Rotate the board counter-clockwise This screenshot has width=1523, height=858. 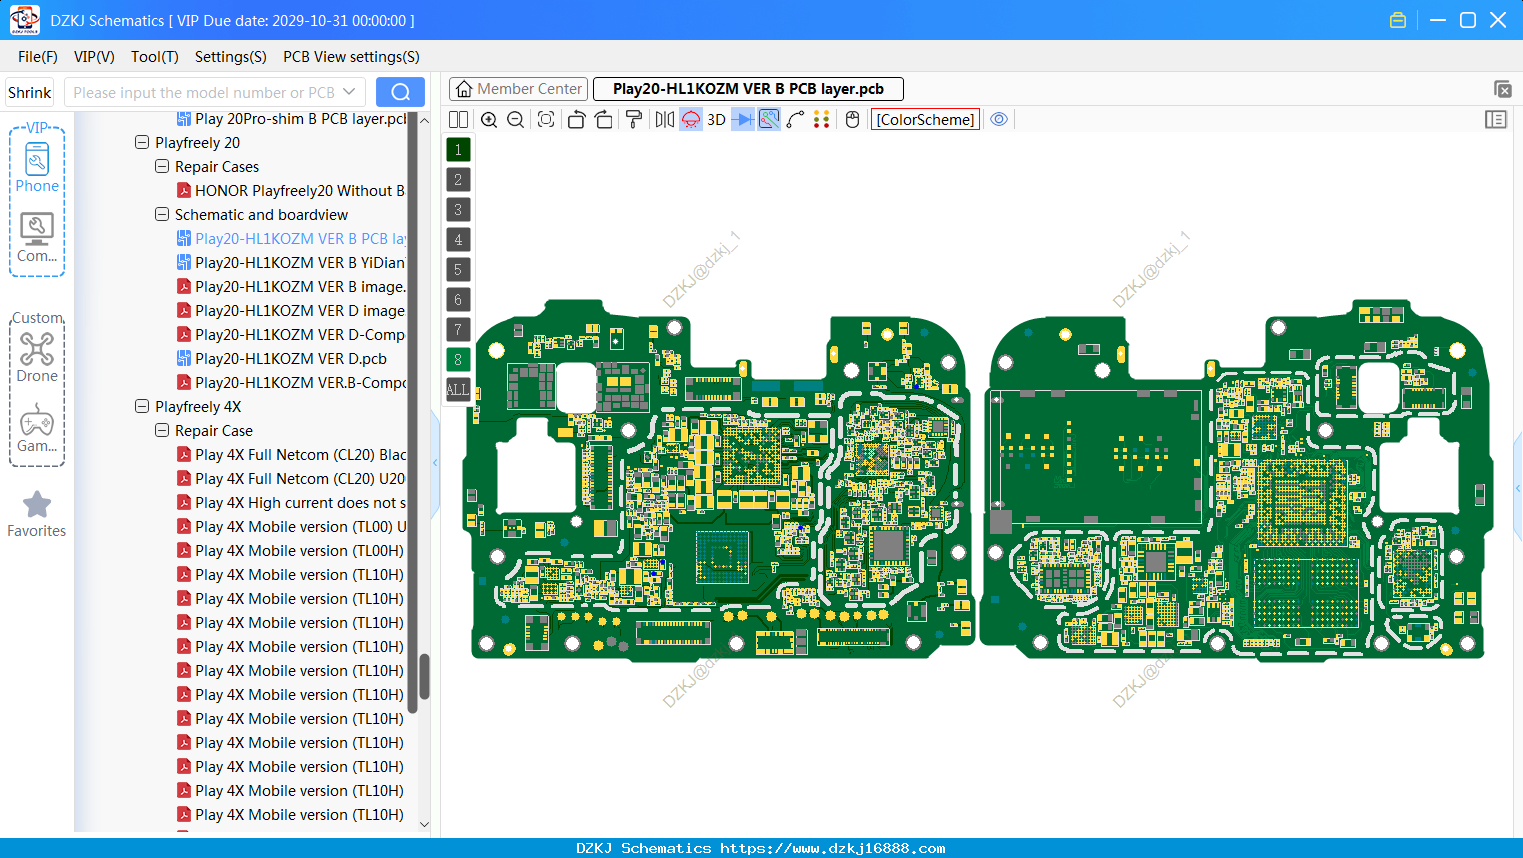click(576, 120)
